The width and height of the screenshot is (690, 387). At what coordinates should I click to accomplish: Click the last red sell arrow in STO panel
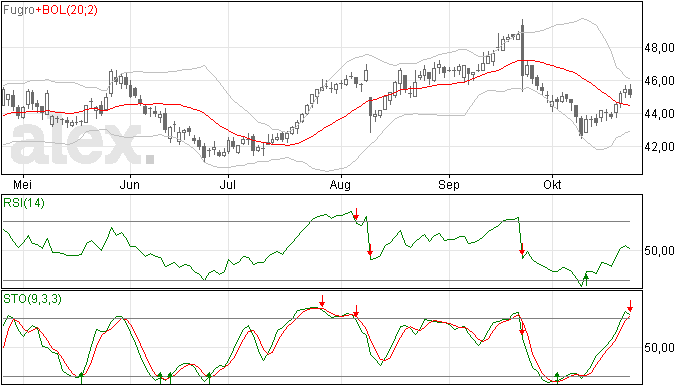coord(630,306)
